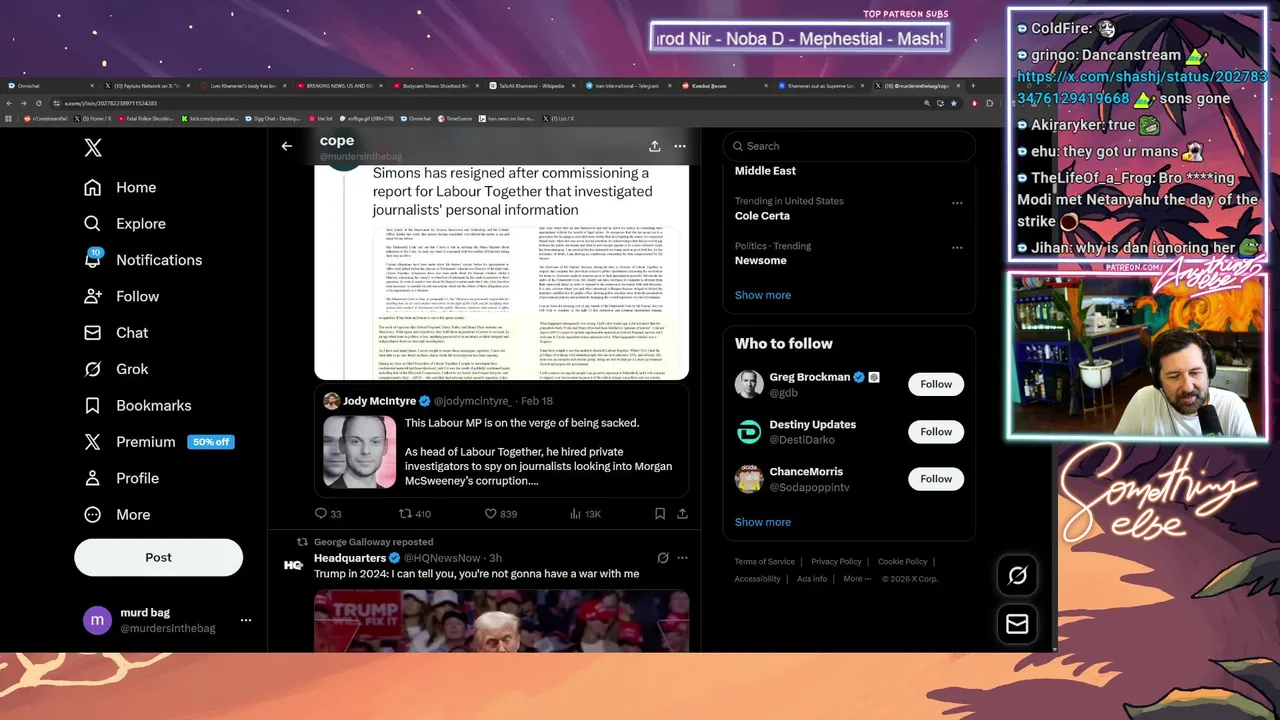Open the Privacy Policy link

836,562
